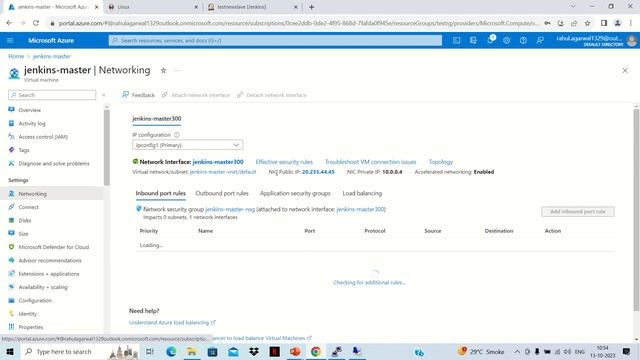Viewport: 640px width, 360px height.
Task: Switch to the Load balancing tab
Action: coord(362,193)
